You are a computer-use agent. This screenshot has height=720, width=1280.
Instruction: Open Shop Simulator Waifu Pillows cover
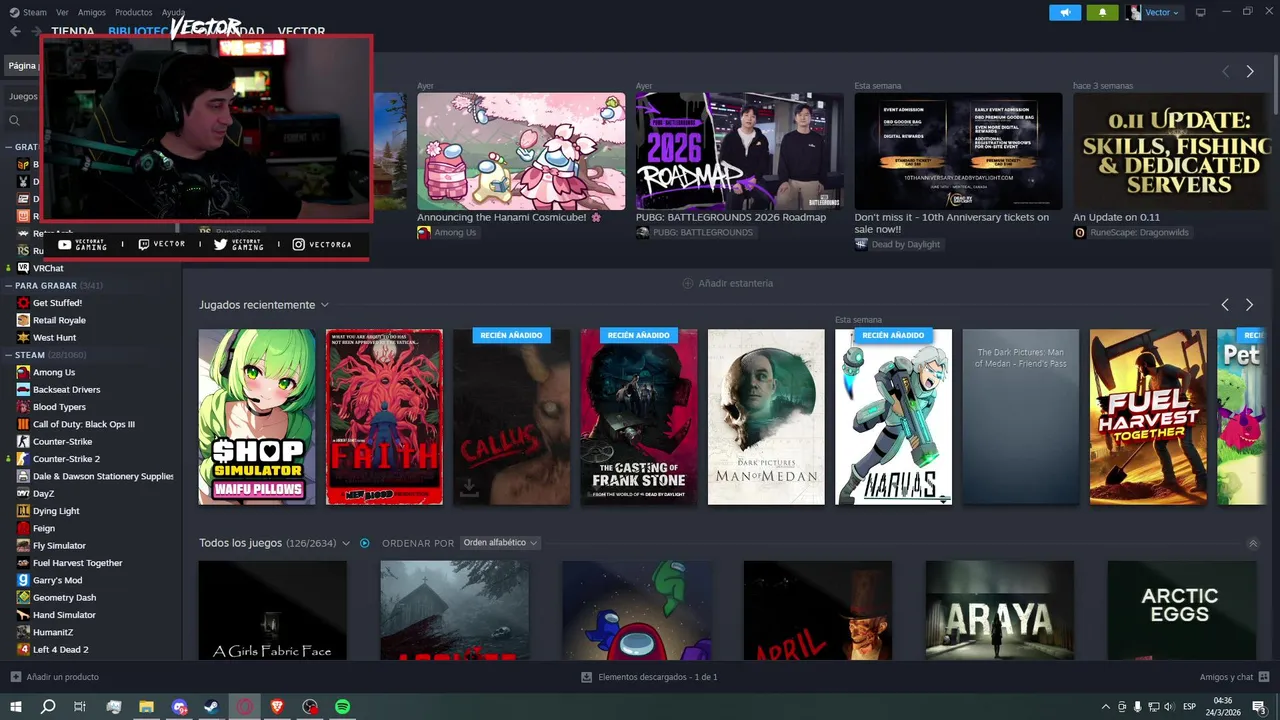click(x=257, y=417)
